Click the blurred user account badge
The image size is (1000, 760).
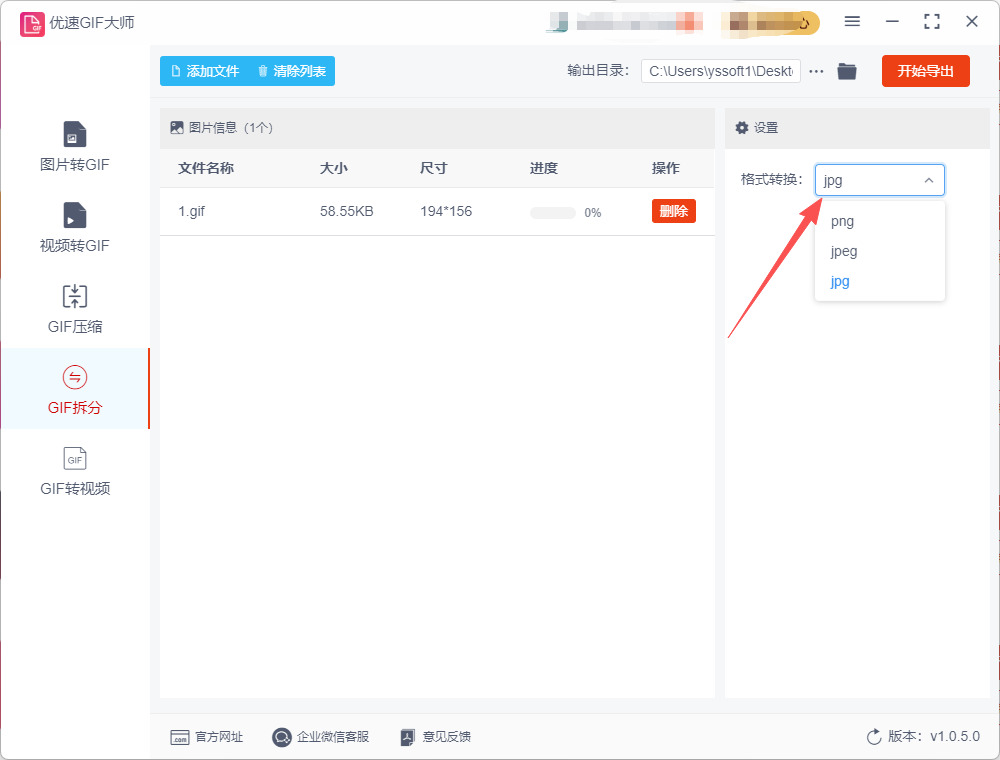point(770,23)
